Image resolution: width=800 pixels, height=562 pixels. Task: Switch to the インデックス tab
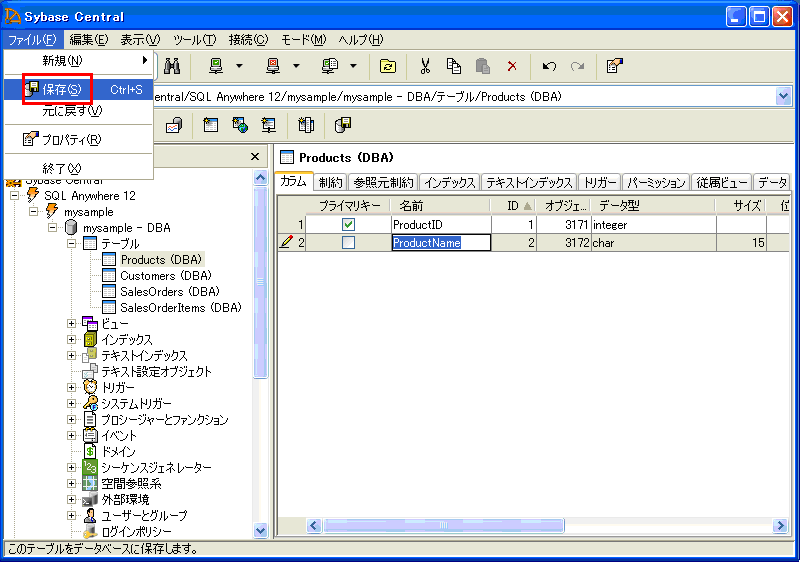[x=449, y=183]
